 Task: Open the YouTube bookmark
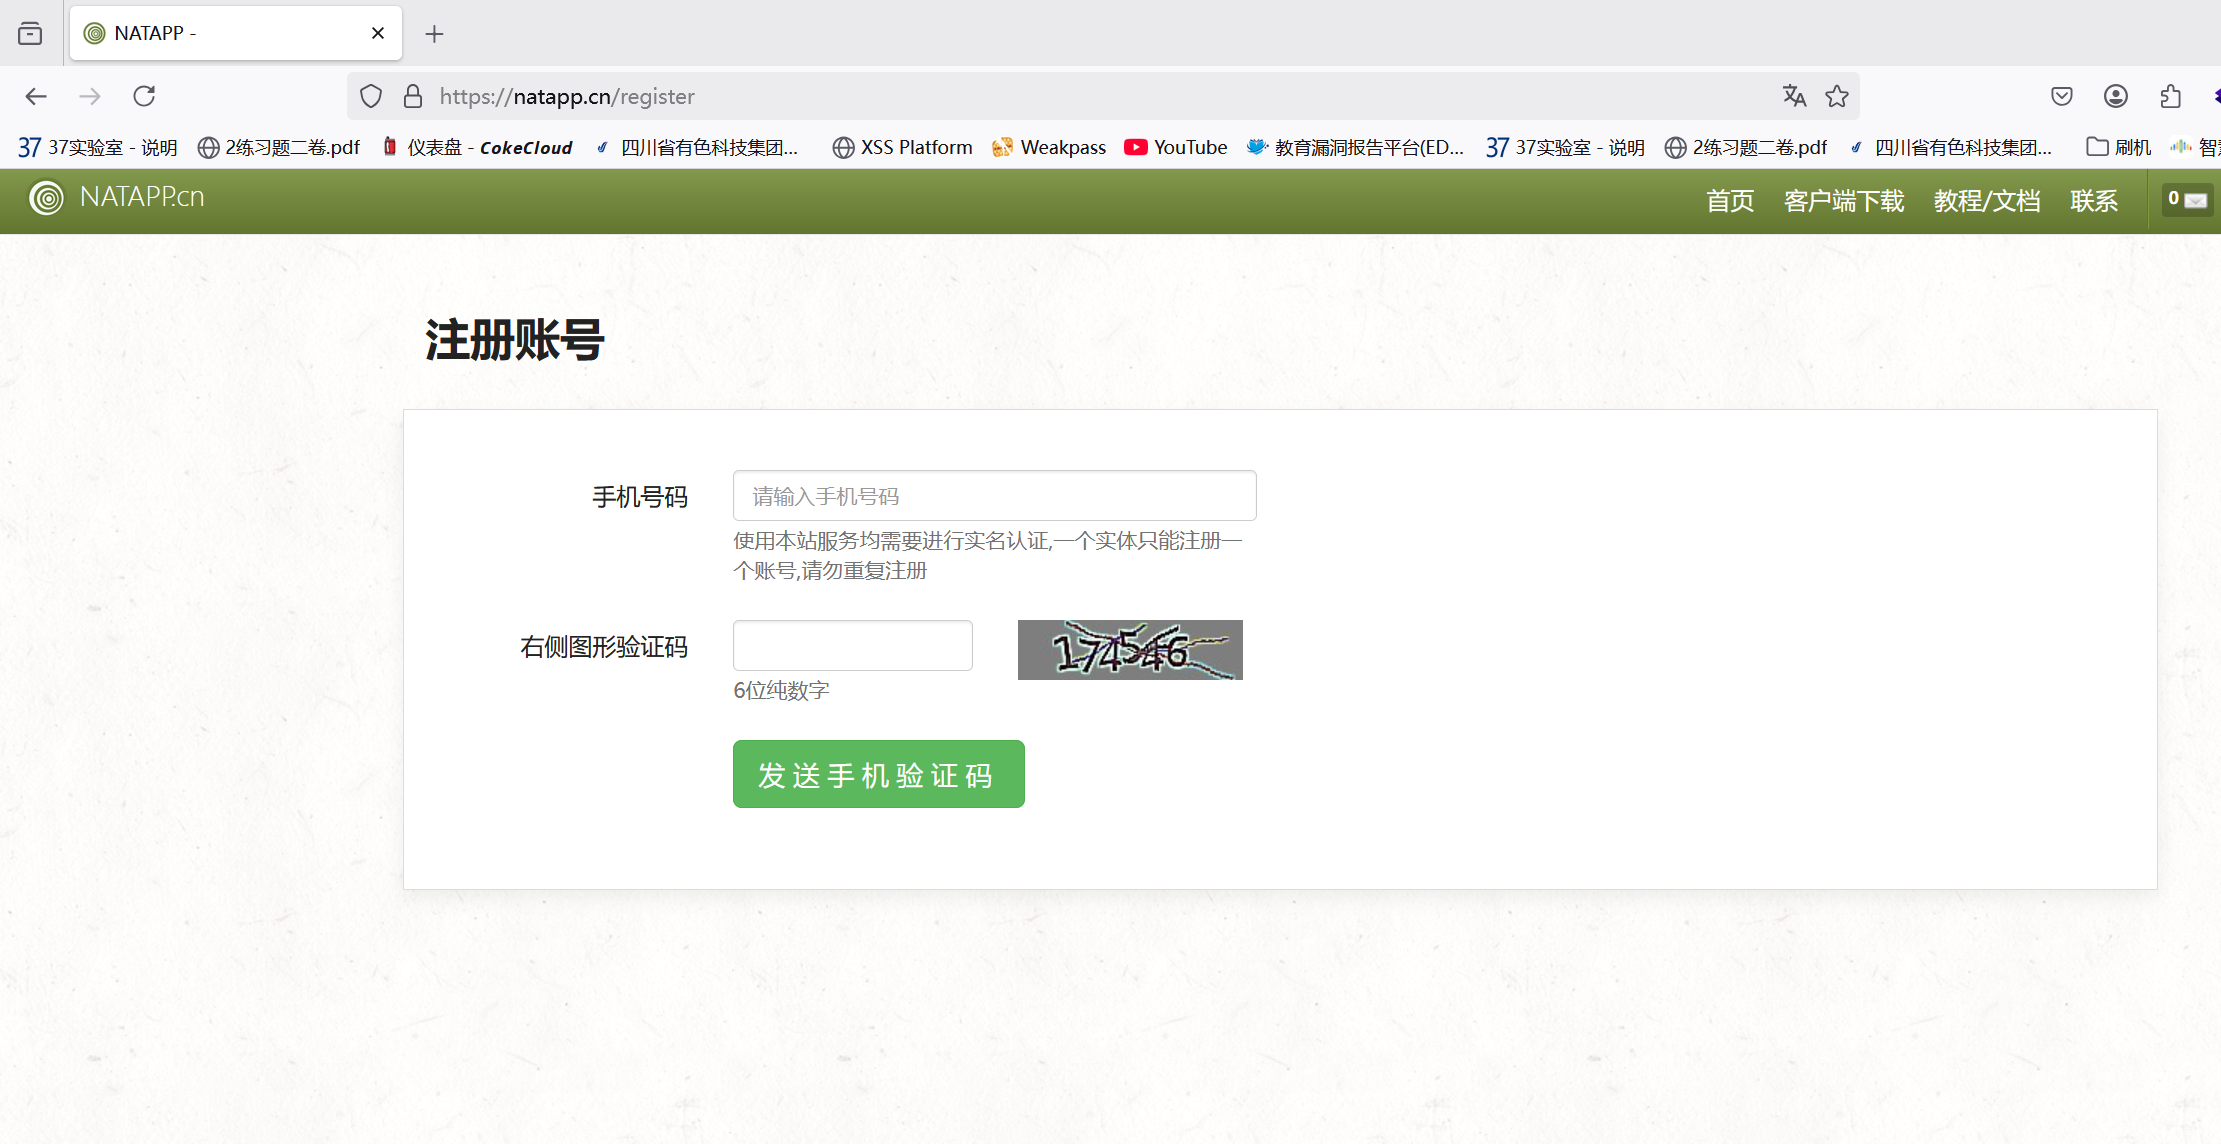1176,147
